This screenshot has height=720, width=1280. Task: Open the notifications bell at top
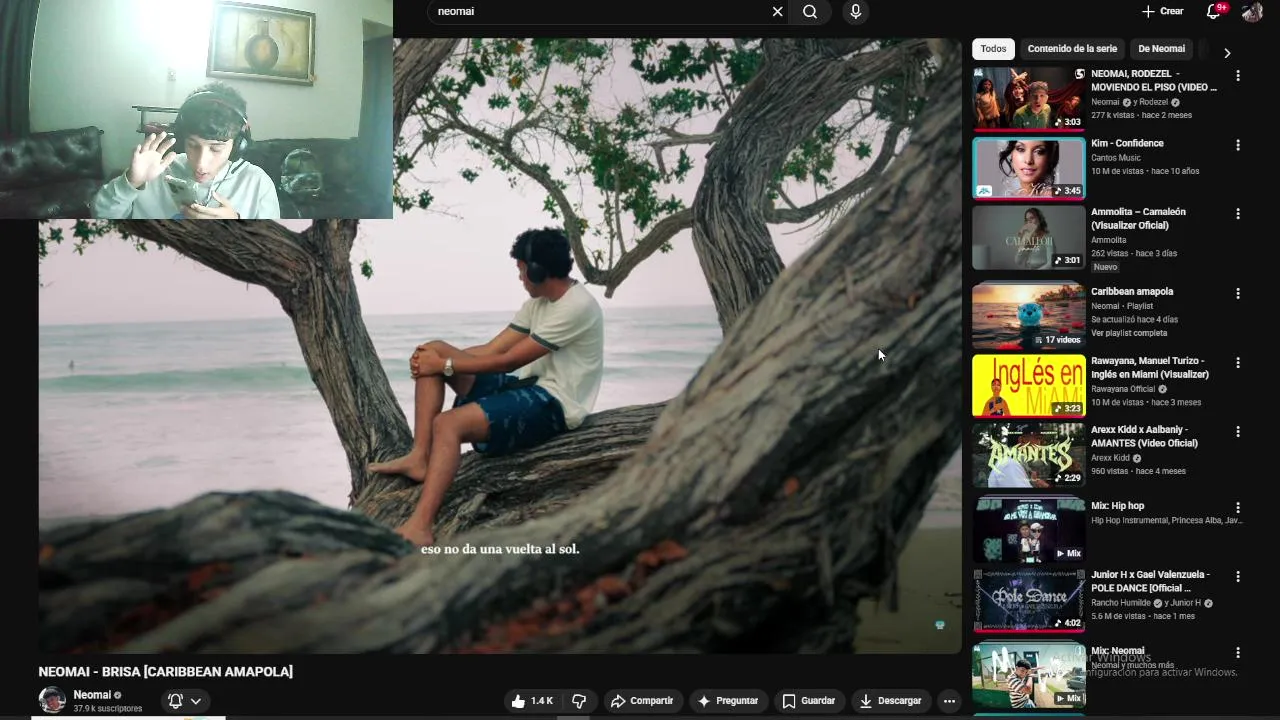point(1213,11)
